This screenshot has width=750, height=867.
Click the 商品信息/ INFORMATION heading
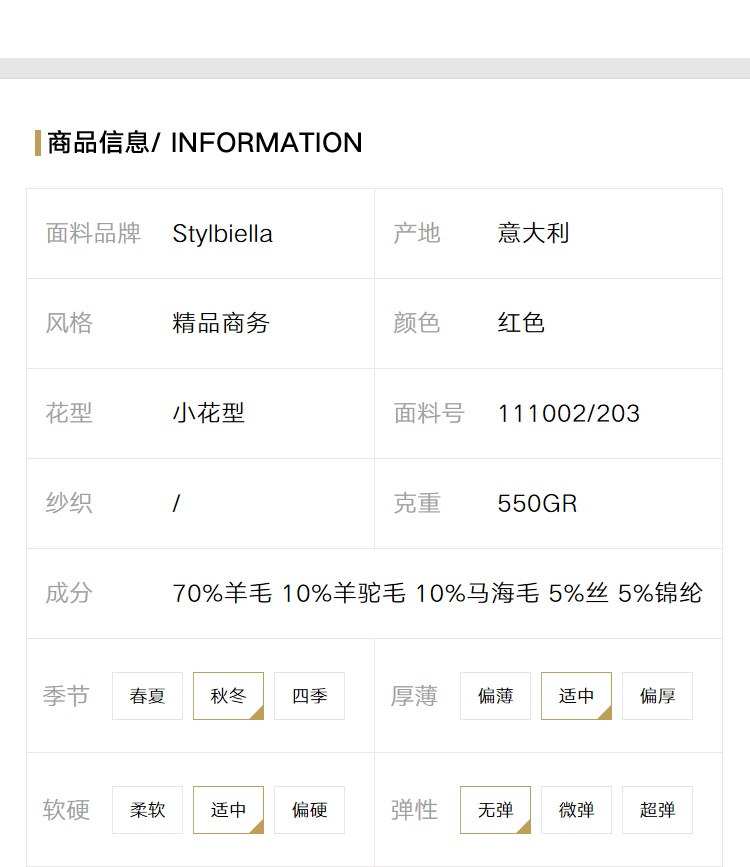(x=205, y=143)
